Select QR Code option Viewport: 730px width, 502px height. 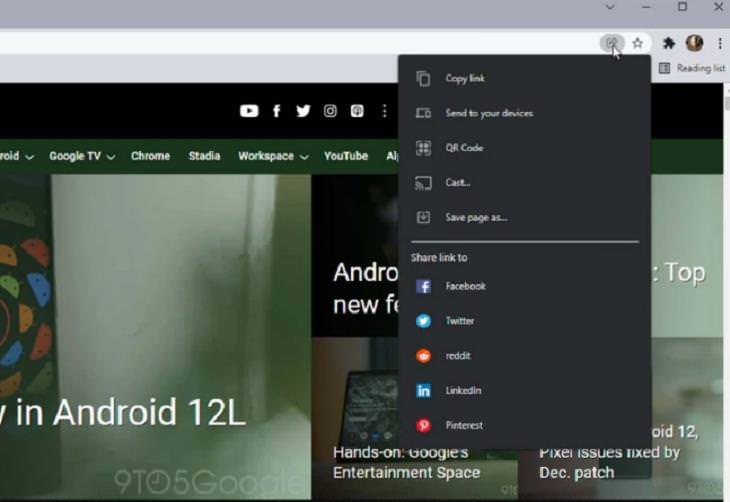click(524, 148)
